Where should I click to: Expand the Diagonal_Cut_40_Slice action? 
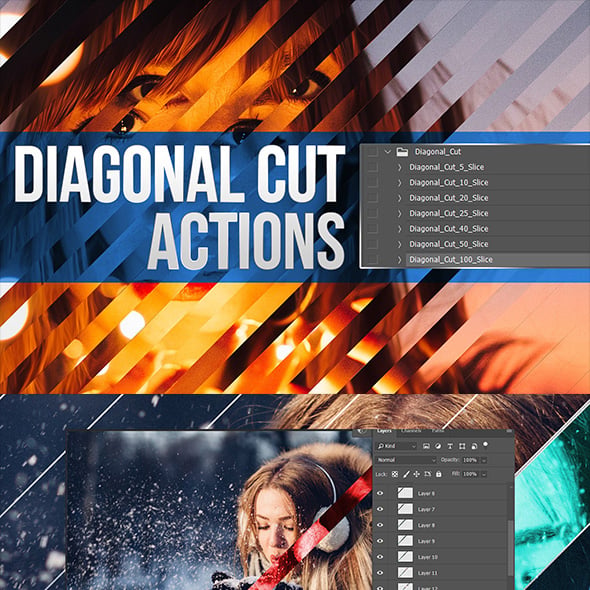click(400, 229)
